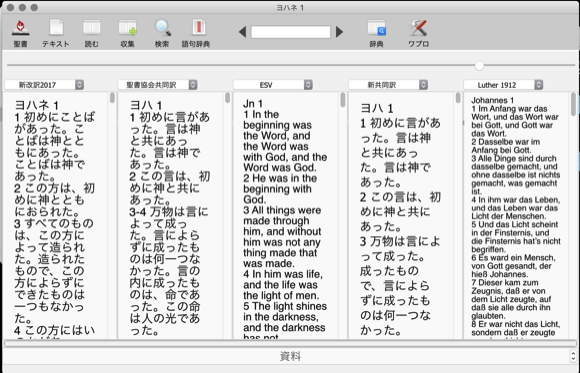
Task: Open the Luther 1912 translation dropdown
Action: [x=503, y=85]
